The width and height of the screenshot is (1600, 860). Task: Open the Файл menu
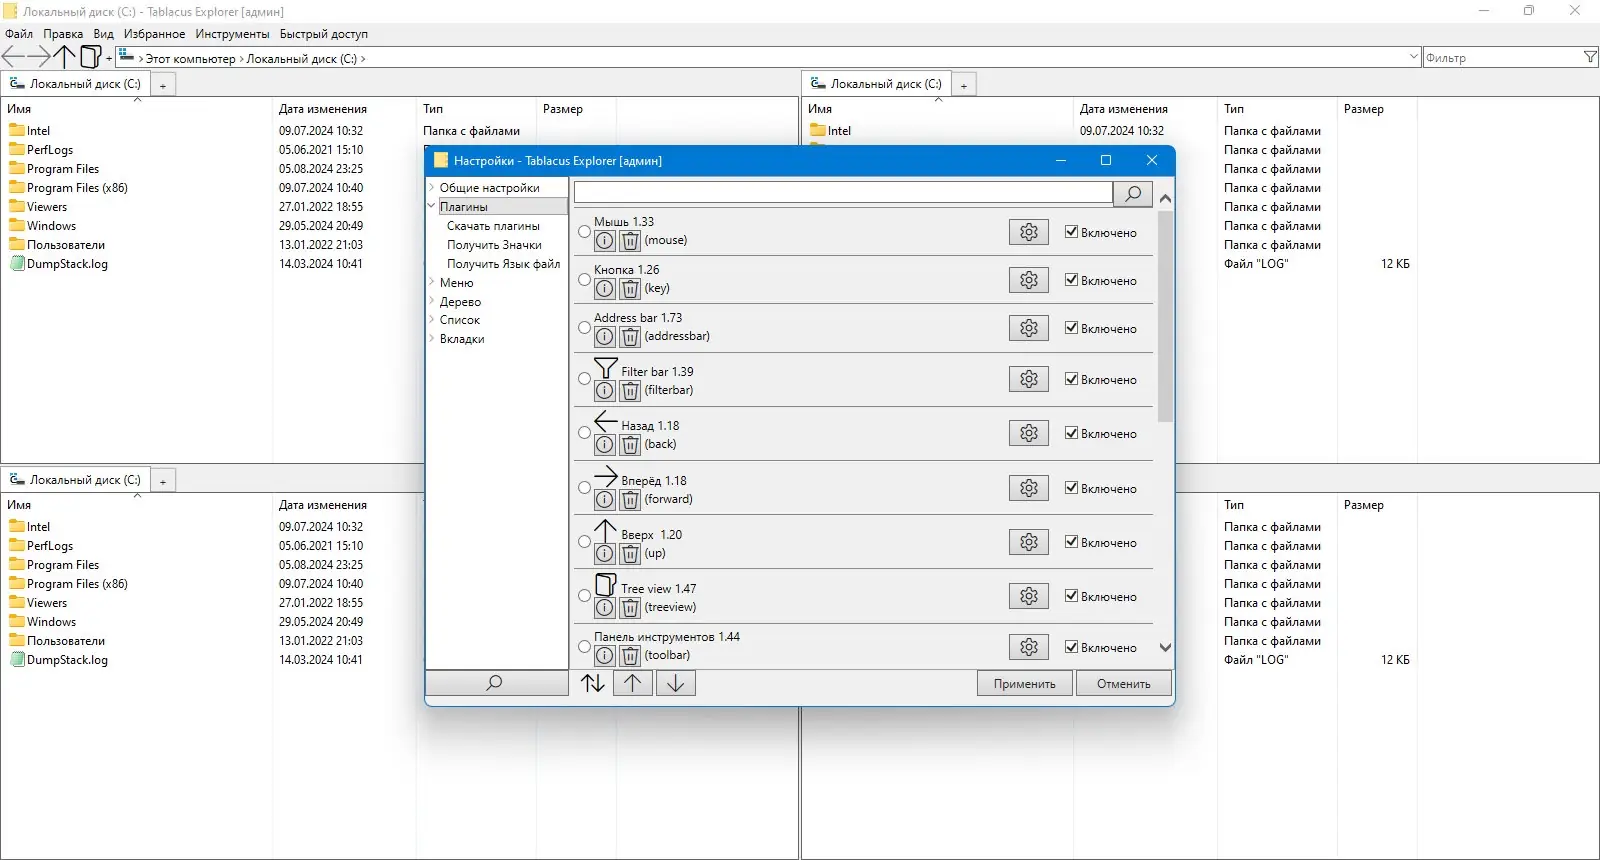tap(19, 34)
